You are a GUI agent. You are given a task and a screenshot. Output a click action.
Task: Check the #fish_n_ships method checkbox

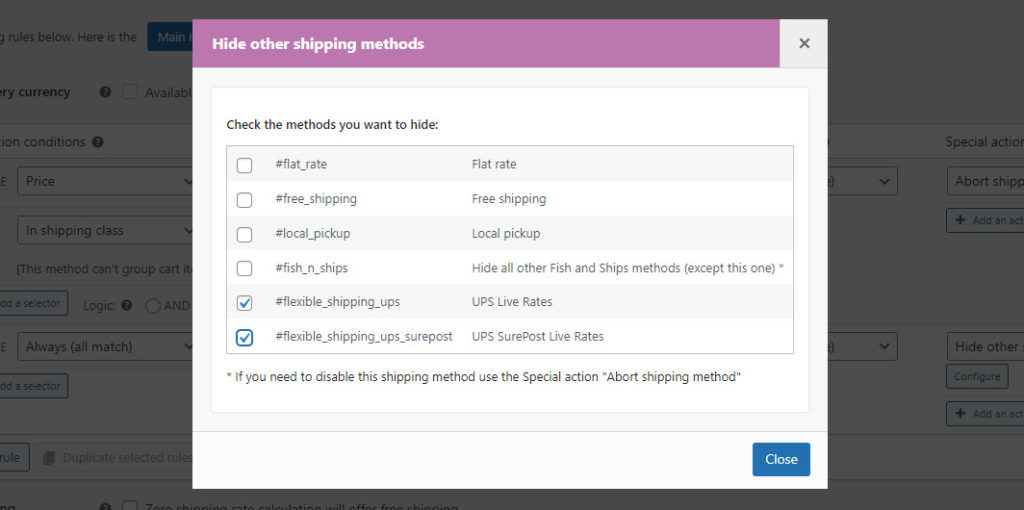(x=244, y=268)
